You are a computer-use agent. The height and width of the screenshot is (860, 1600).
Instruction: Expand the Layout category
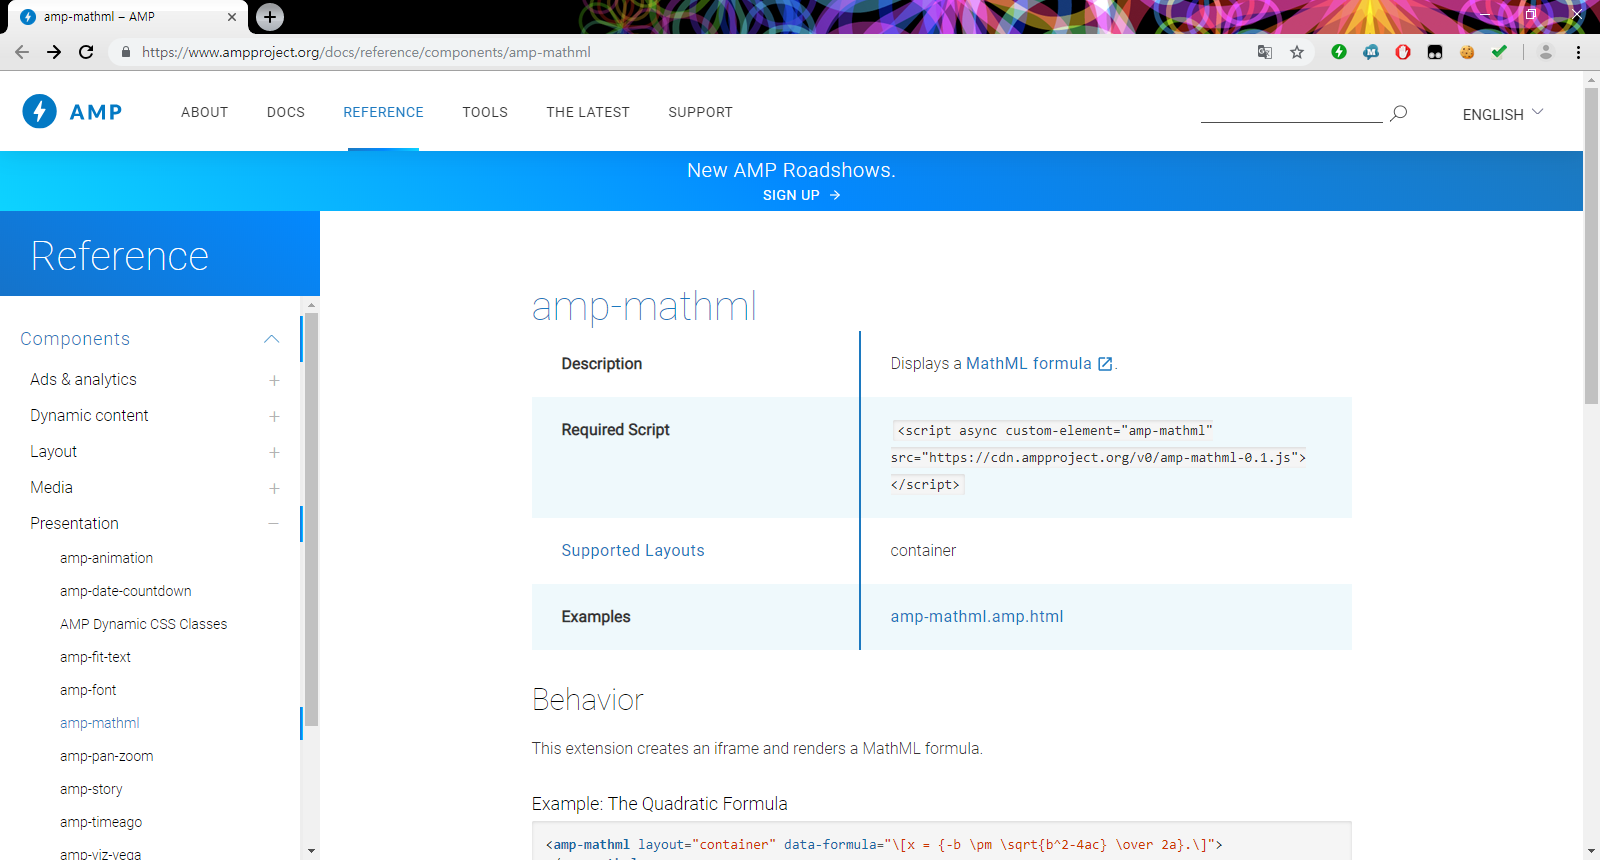[274, 452]
